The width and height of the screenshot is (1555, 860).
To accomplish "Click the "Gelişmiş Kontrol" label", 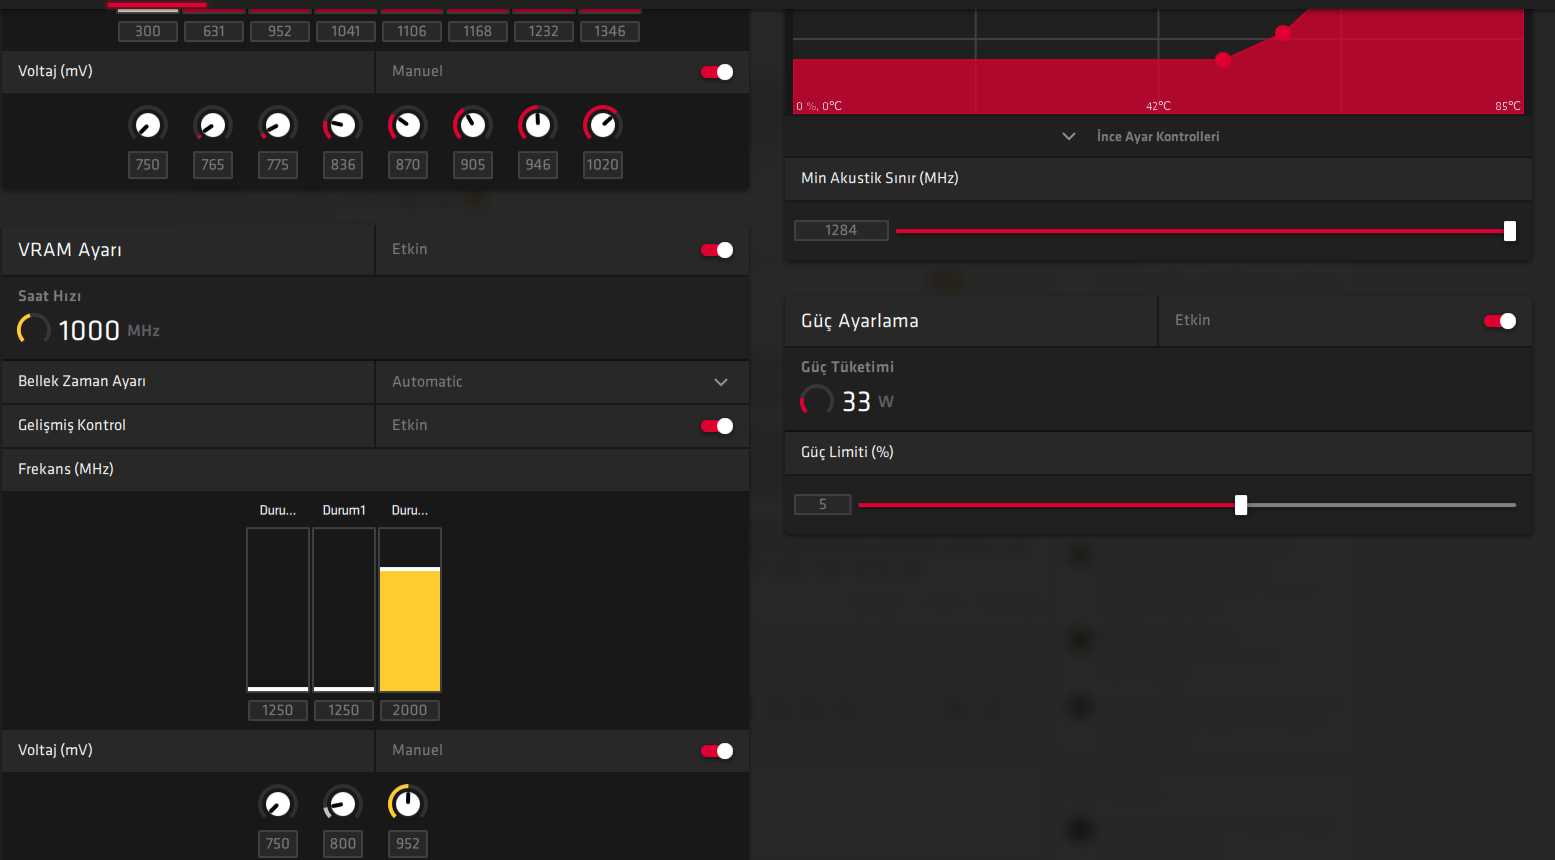I will pyautogui.click(x=72, y=425).
